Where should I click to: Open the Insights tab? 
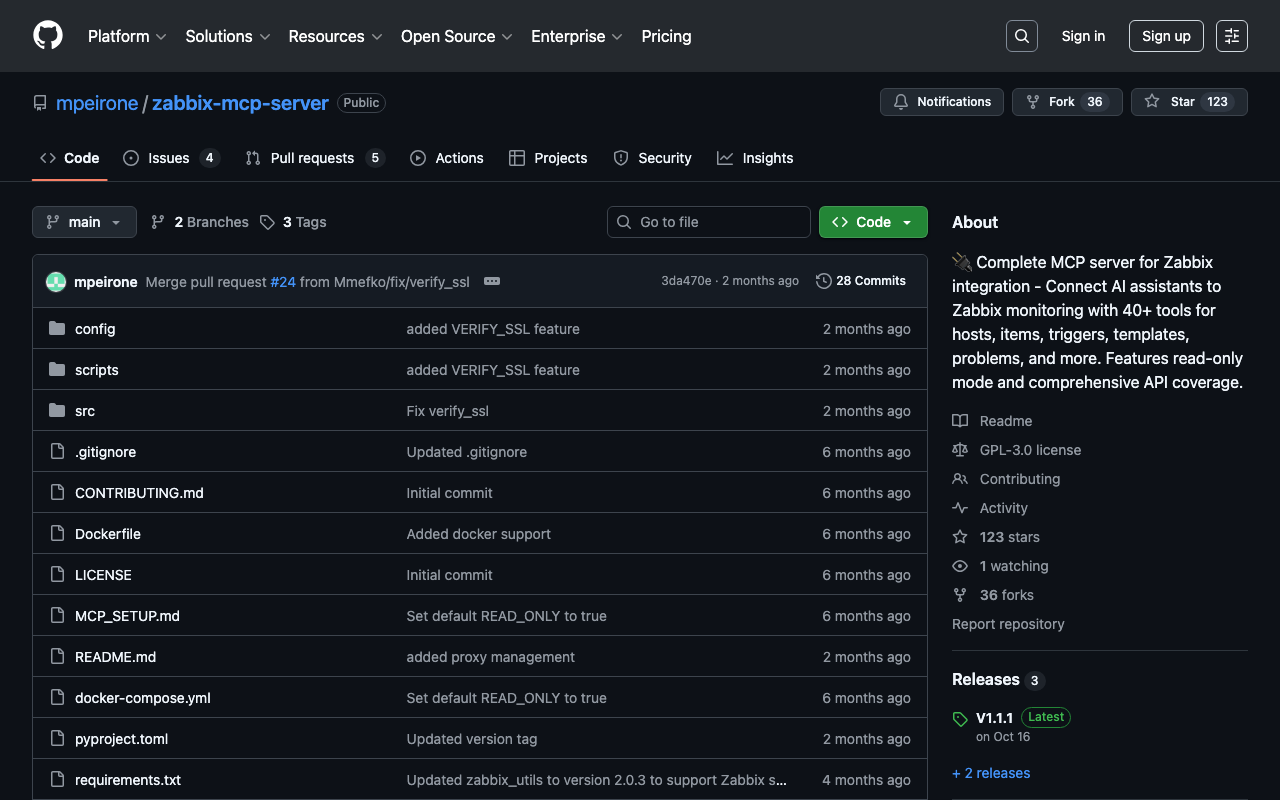767,158
